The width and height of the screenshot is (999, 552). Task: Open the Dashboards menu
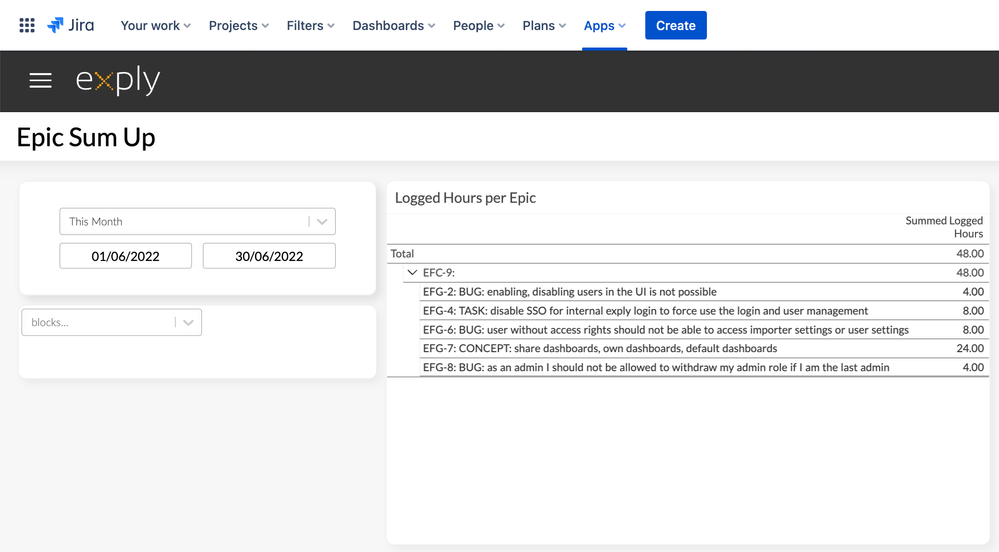(x=394, y=25)
